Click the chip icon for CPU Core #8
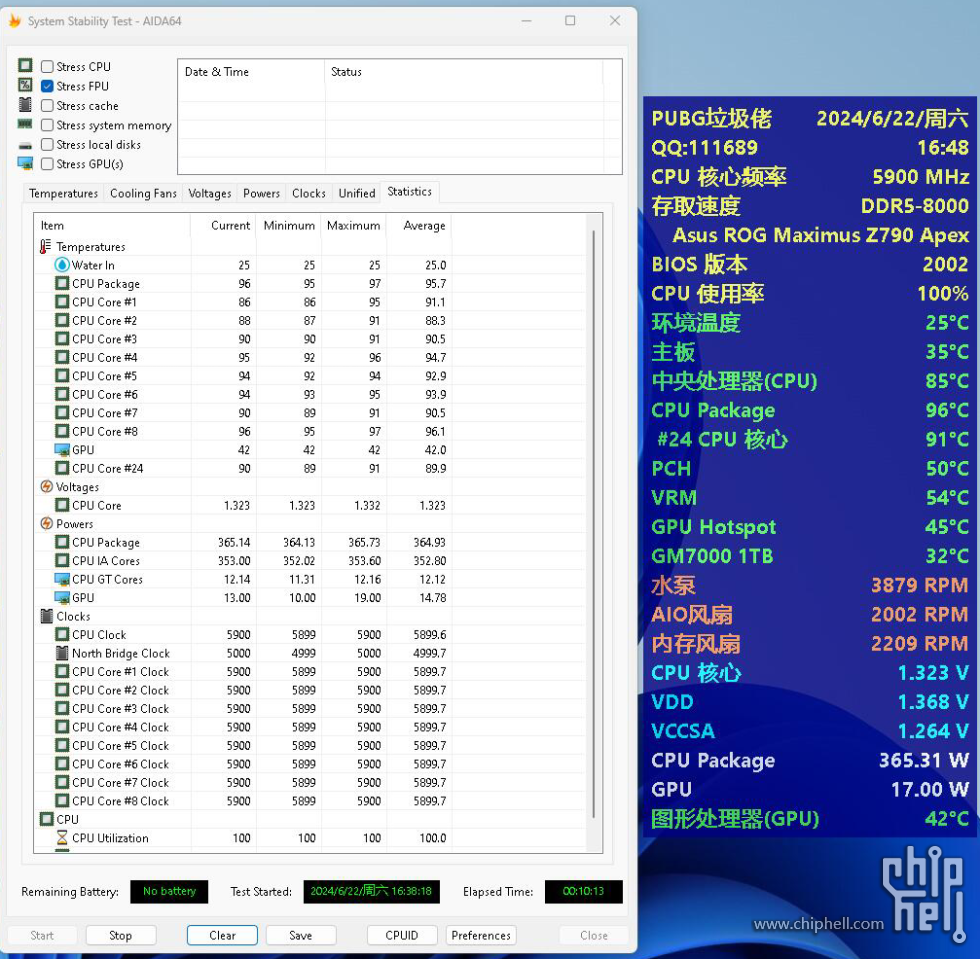The image size is (980, 959). pyautogui.click(x=62, y=431)
